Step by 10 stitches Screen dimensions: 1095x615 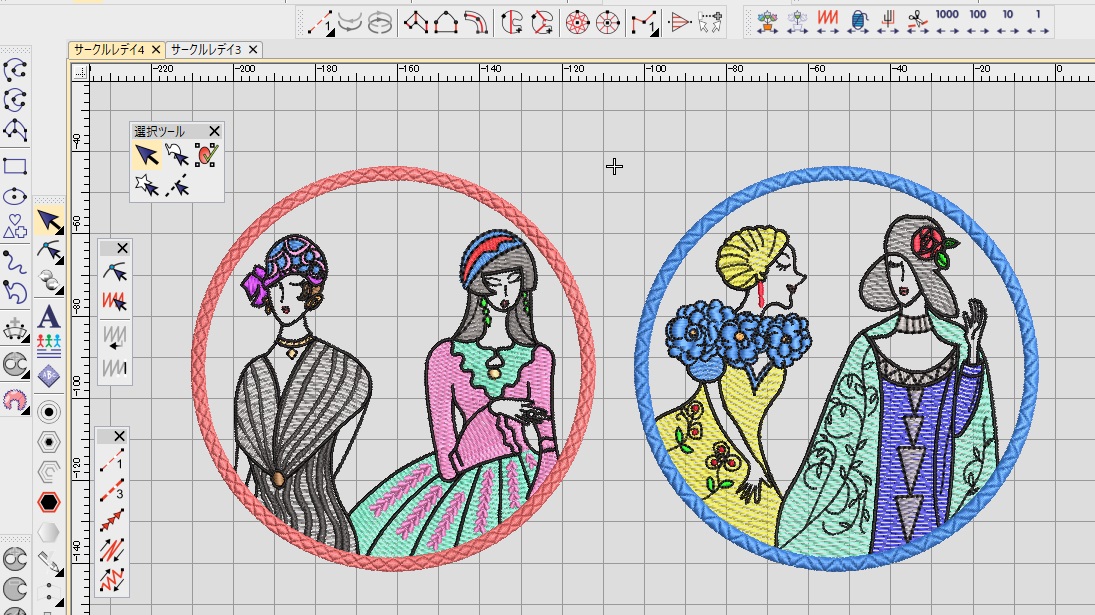(x=1008, y=22)
